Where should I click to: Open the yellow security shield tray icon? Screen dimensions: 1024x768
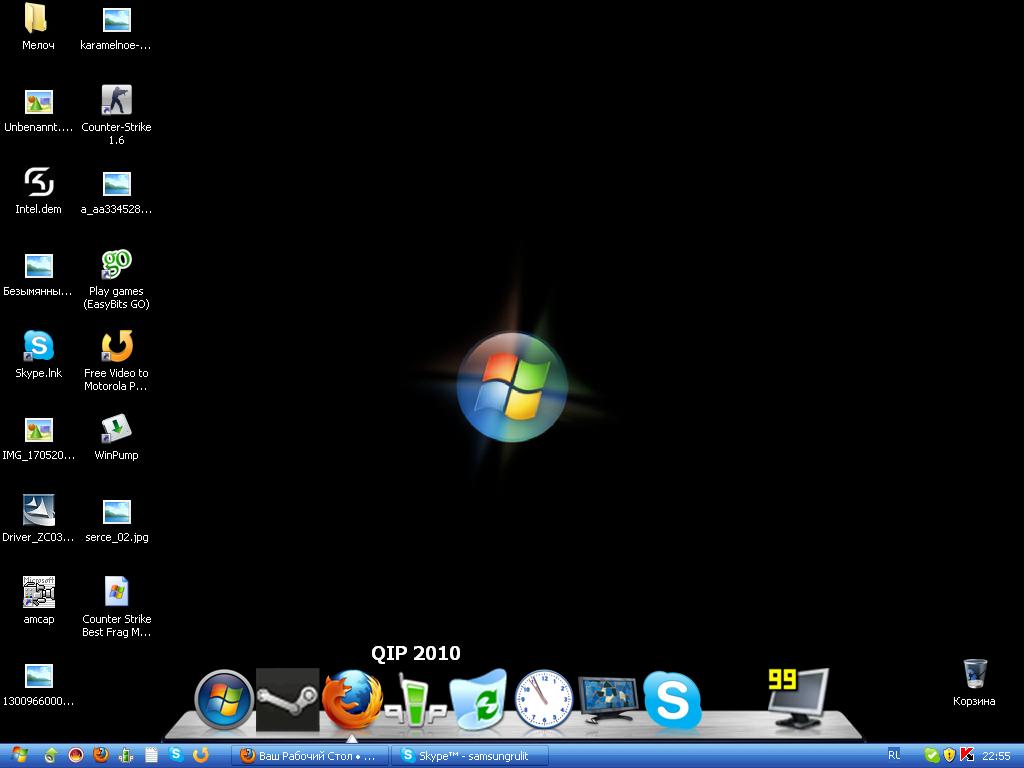tap(950, 756)
